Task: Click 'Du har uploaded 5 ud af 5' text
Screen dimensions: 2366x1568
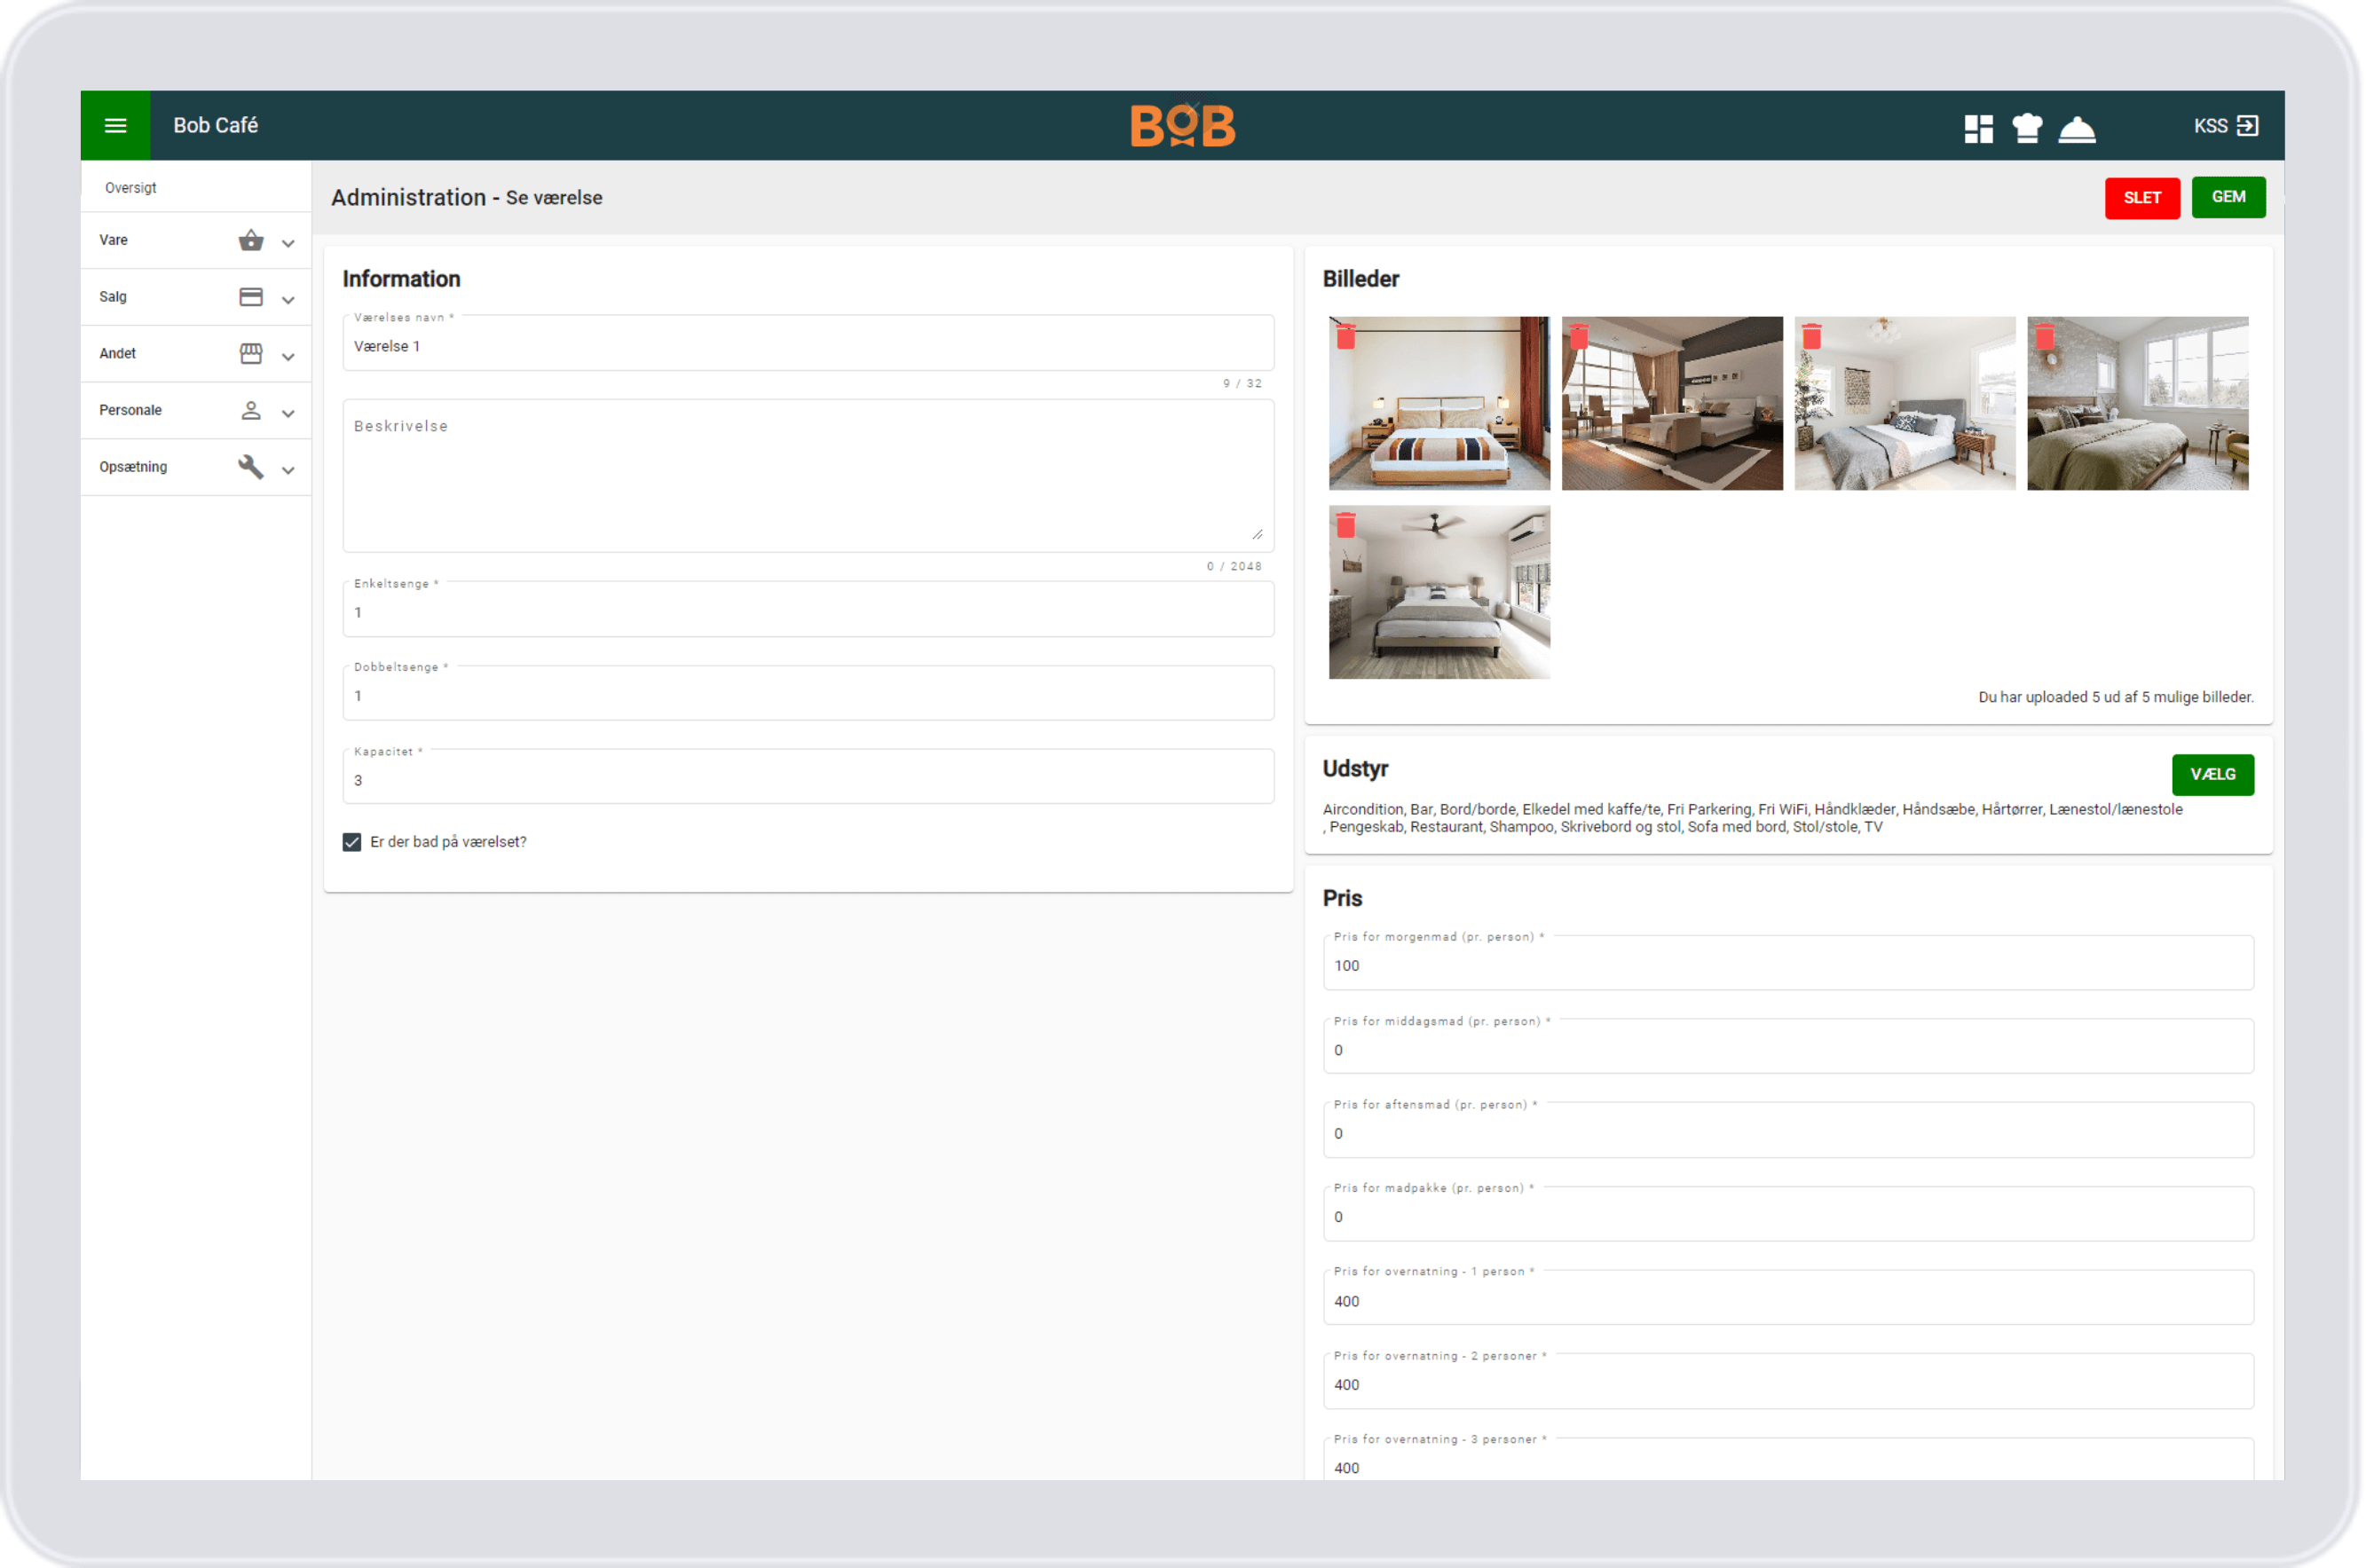Action: coord(2115,698)
